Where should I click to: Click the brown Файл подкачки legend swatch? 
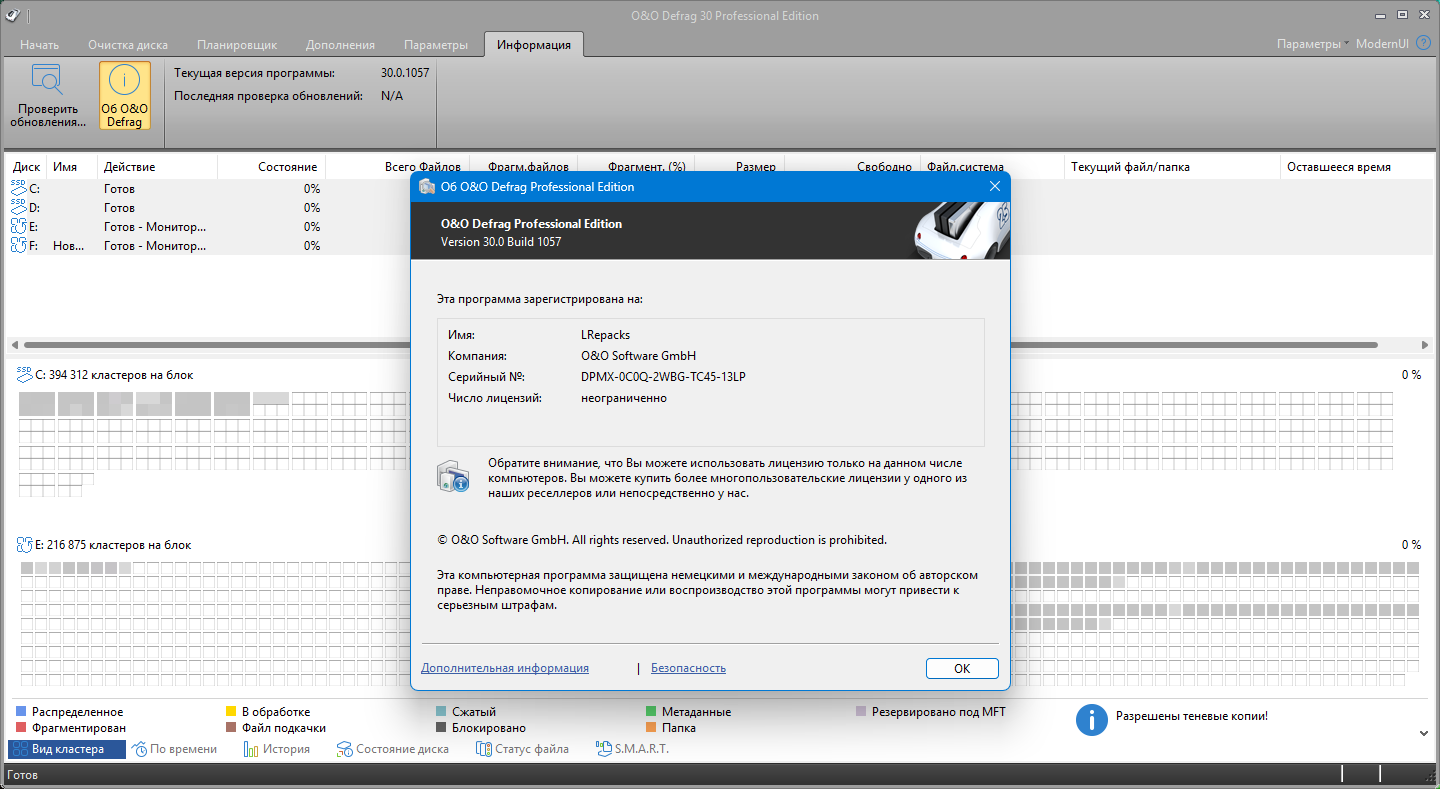[x=232, y=728]
